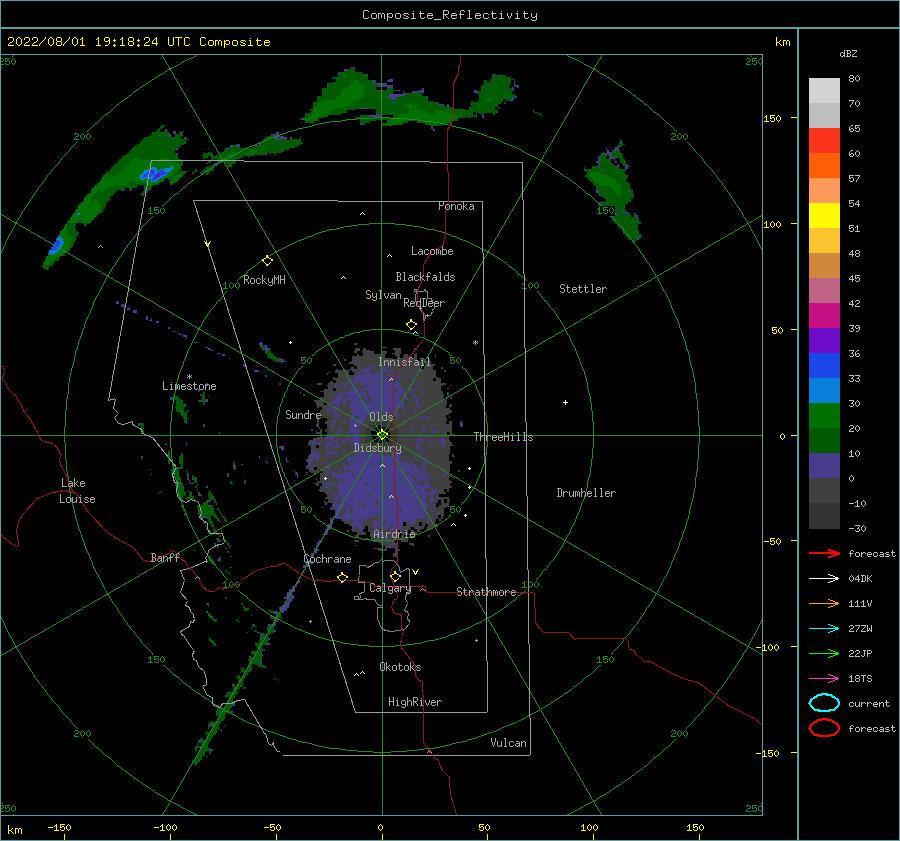Click the asterisk marker above Limestone label
Viewport: 900px width, 841px height.
pyautogui.click(x=189, y=377)
